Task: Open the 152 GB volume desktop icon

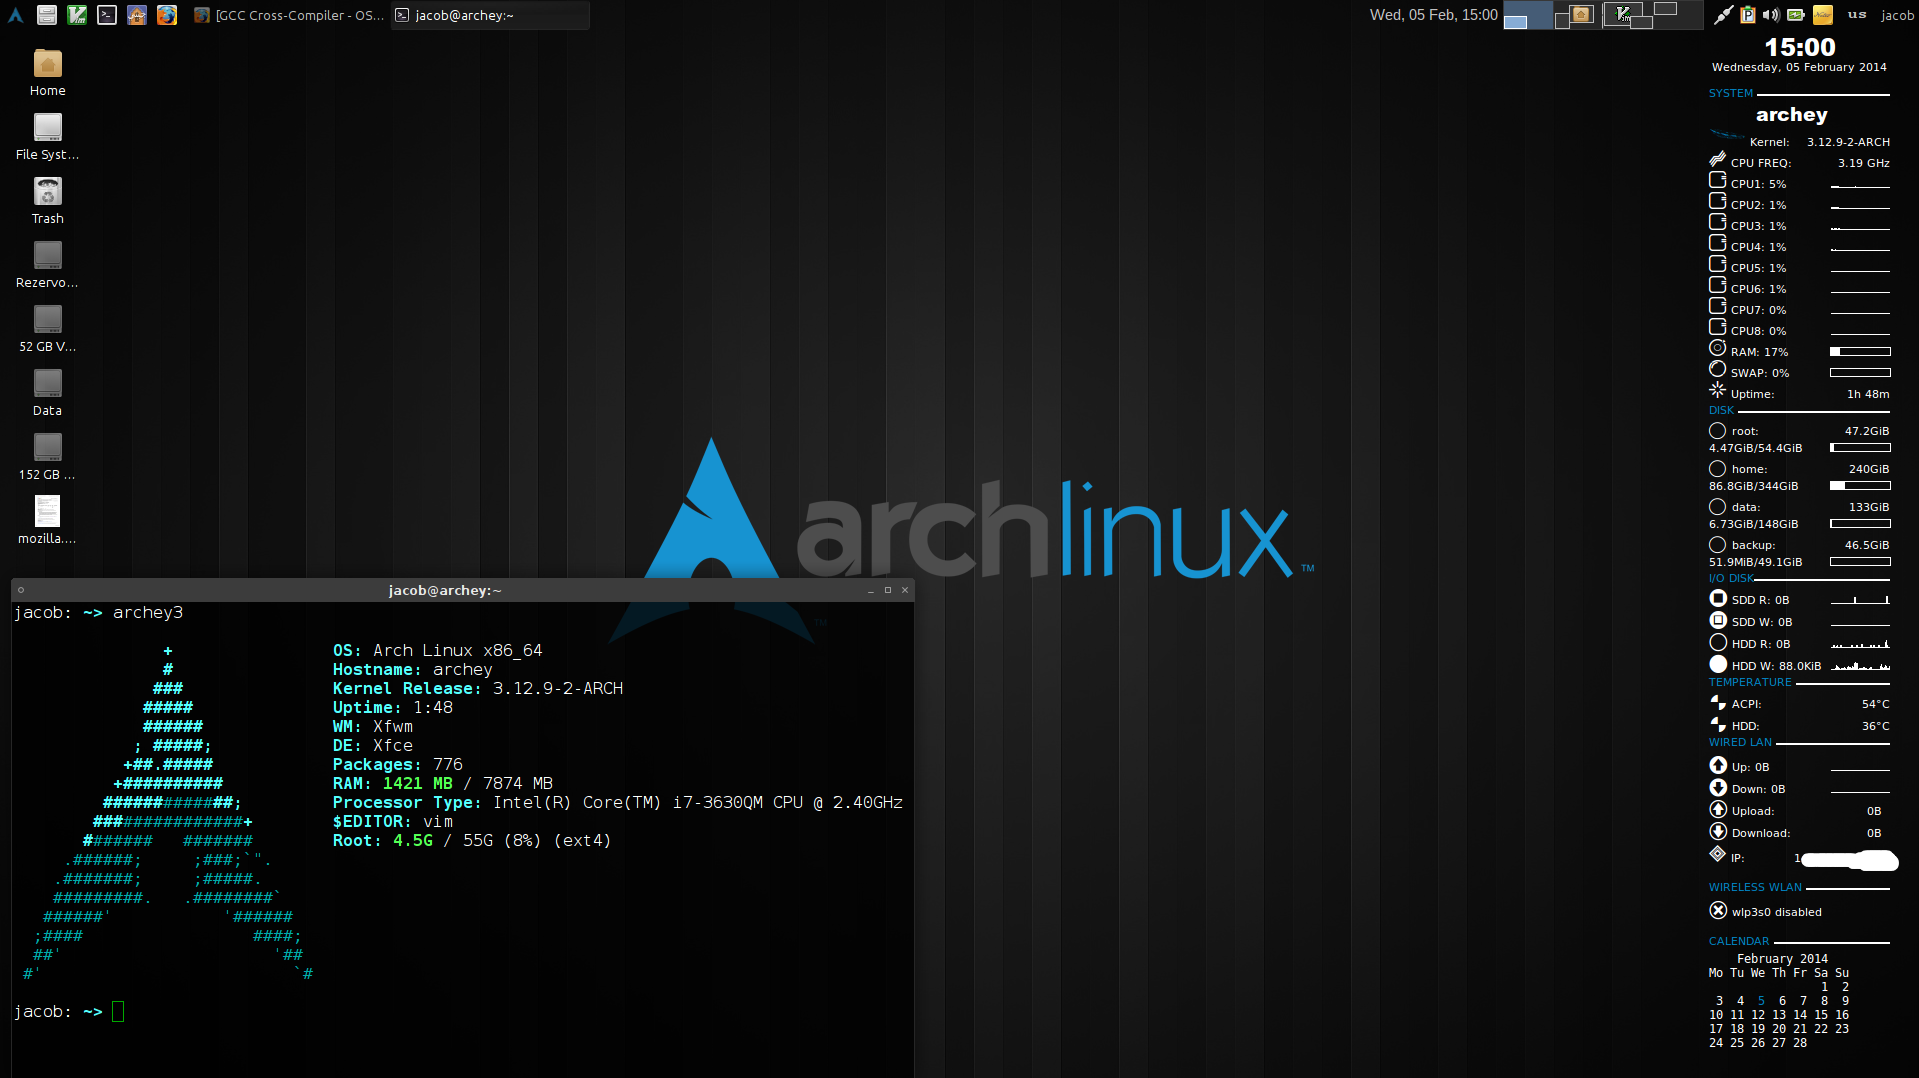Action: click(x=47, y=457)
